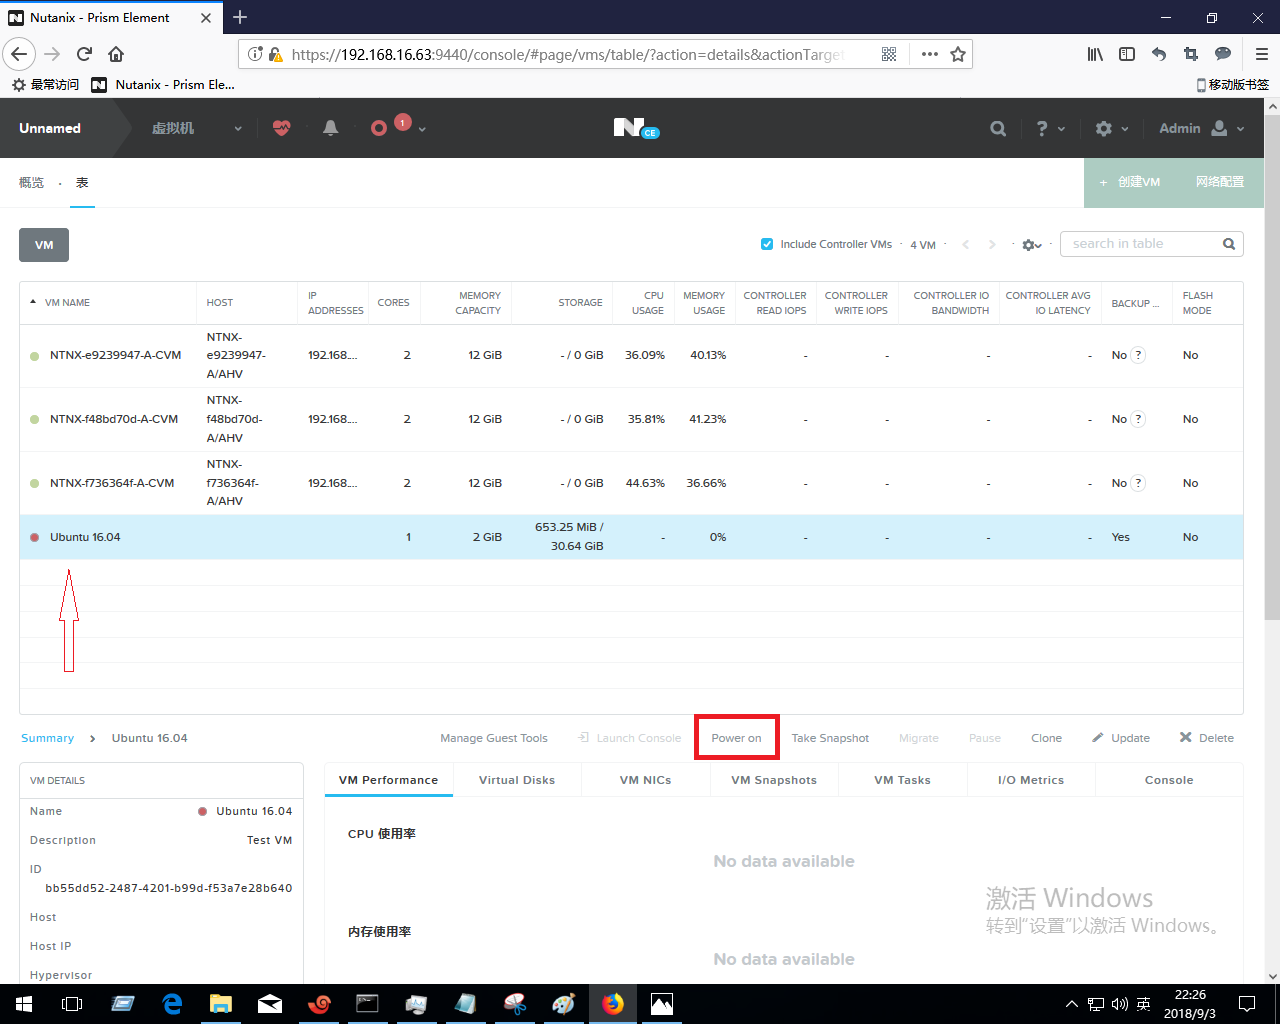Click the 创建VM button
1280x1024 pixels.
pyautogui.click(x=1130, y=182)
